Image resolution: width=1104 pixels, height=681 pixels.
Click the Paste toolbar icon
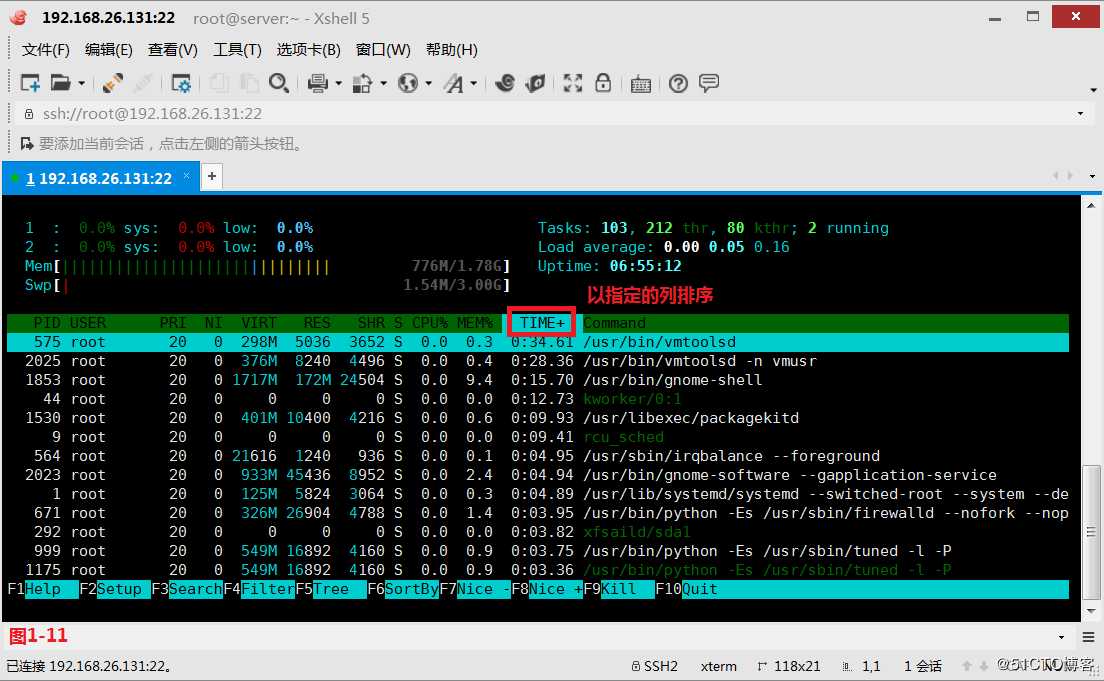(249, 83)
